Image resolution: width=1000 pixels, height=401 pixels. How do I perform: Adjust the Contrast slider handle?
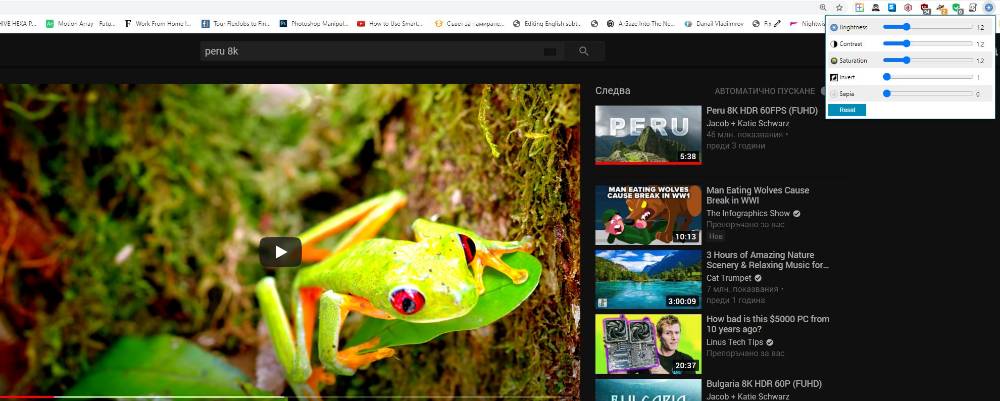point(906,43)
